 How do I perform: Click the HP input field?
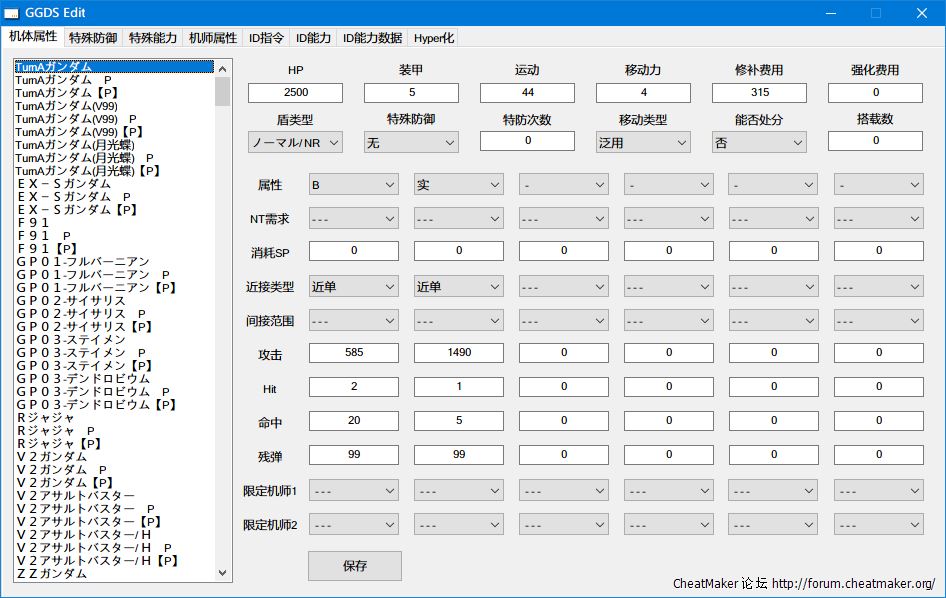click(295, 92)
